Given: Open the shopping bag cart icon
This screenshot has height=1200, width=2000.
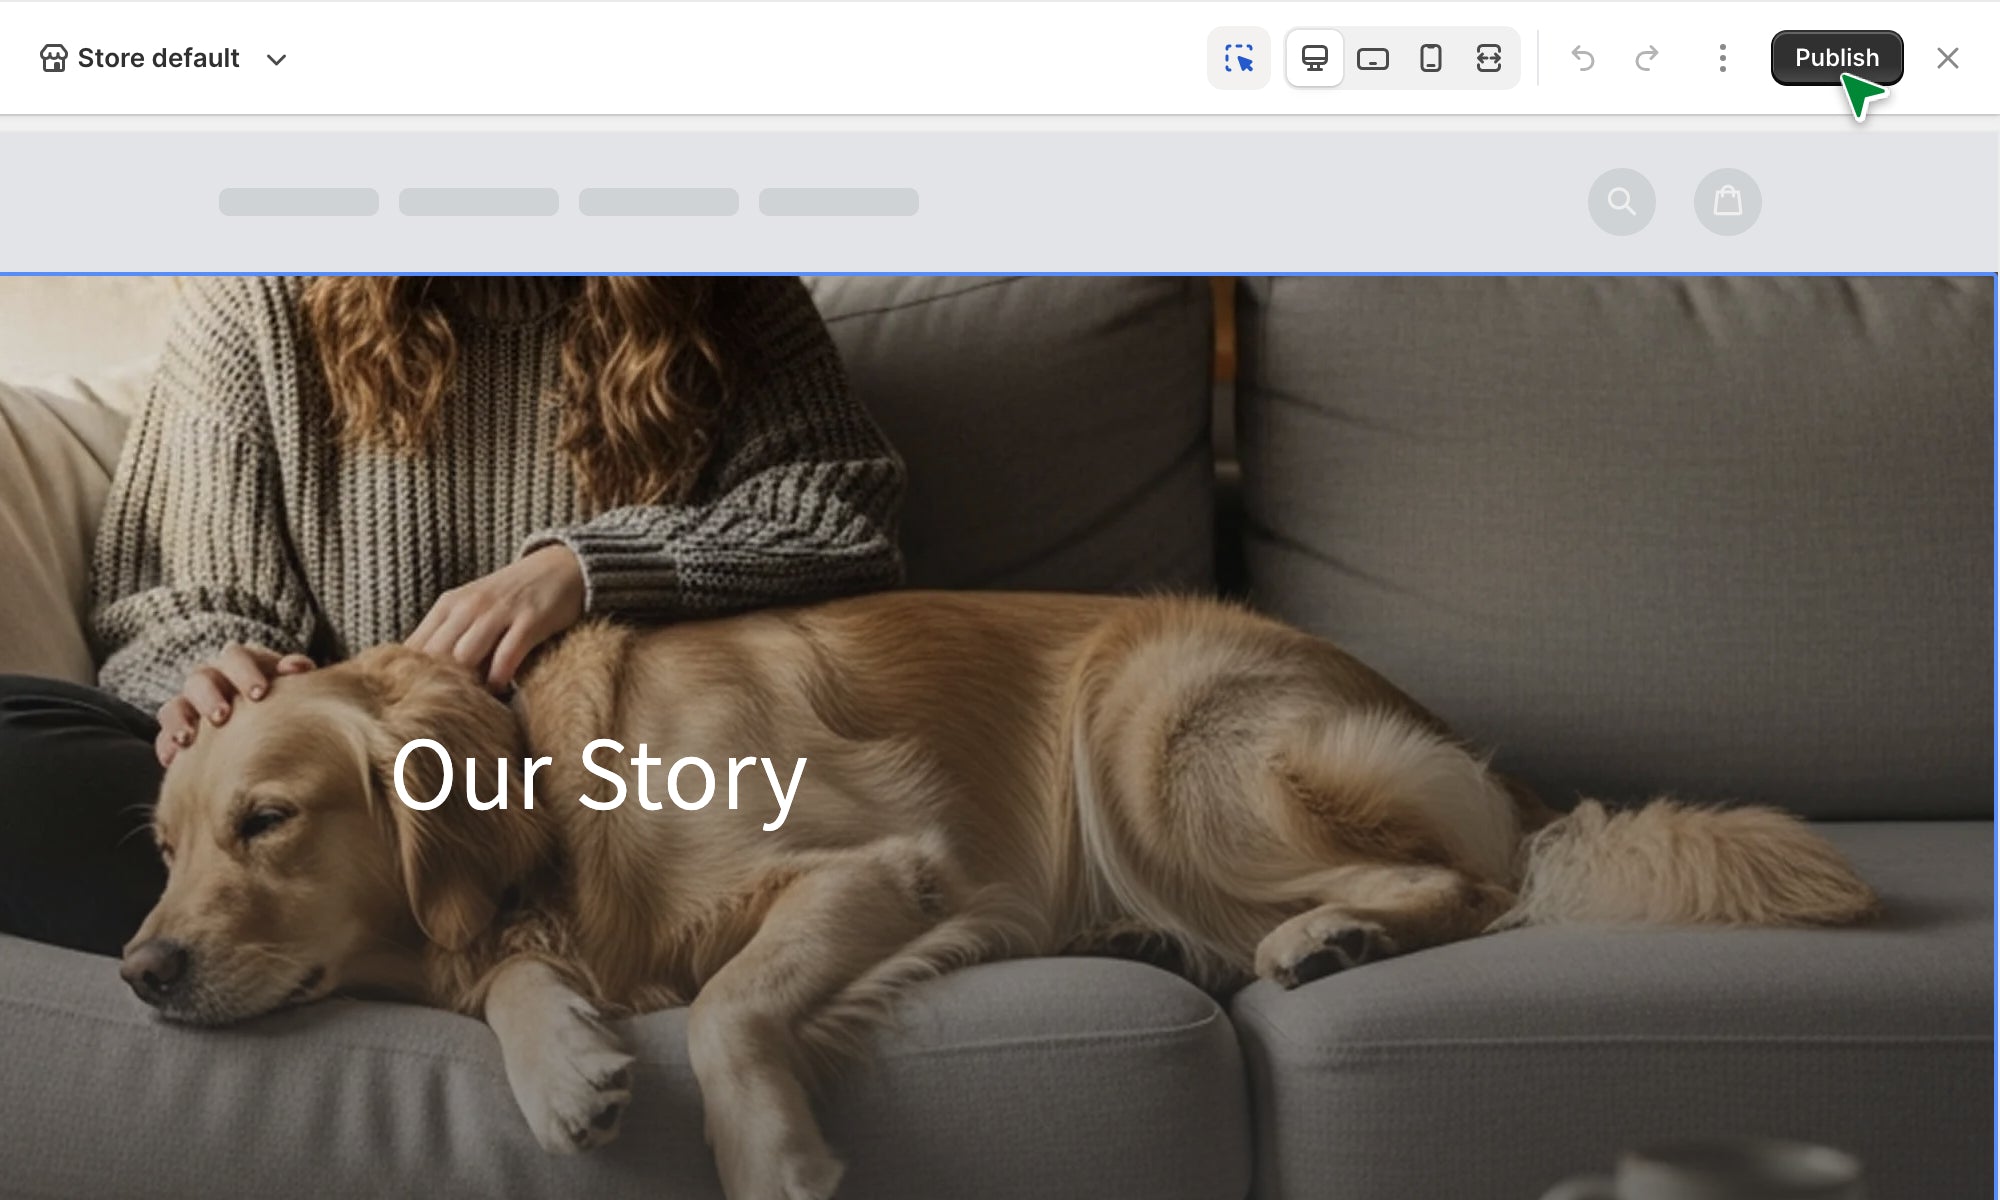Looking at the screenshot, I should 1727,202.
